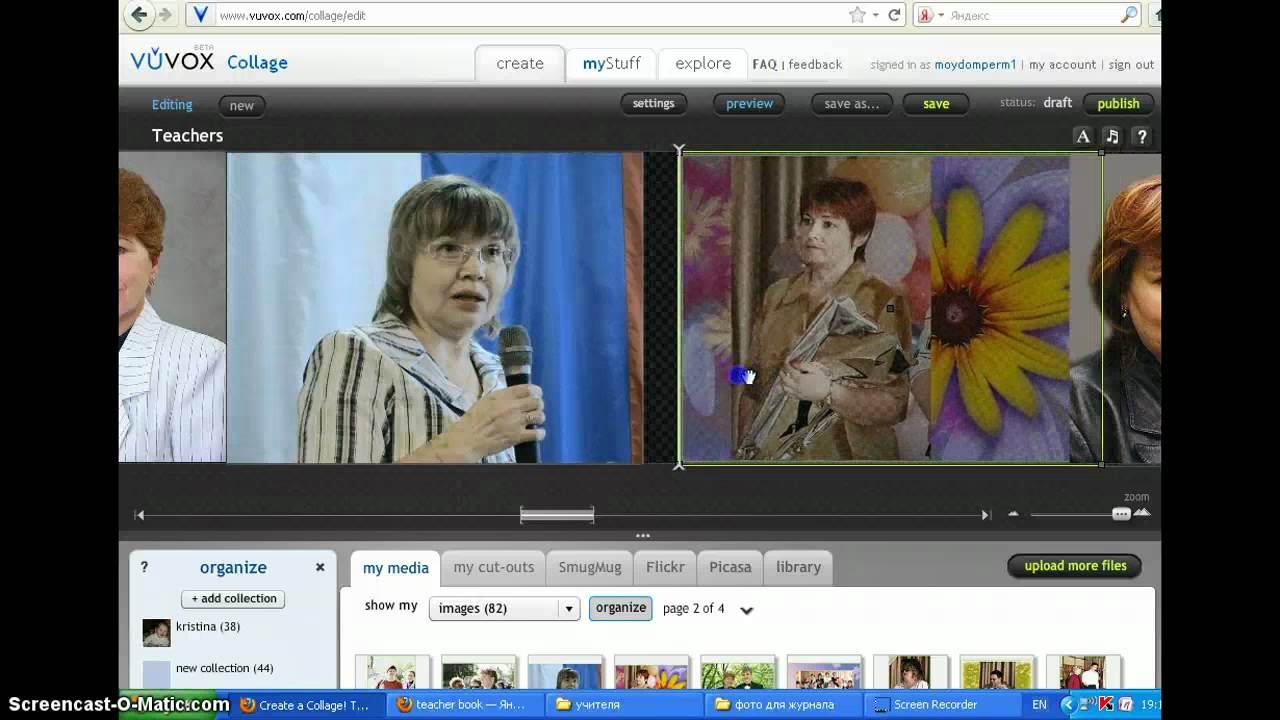Switch to the create tab
This screenshot has height=720, width=1280.
[520, 63]
